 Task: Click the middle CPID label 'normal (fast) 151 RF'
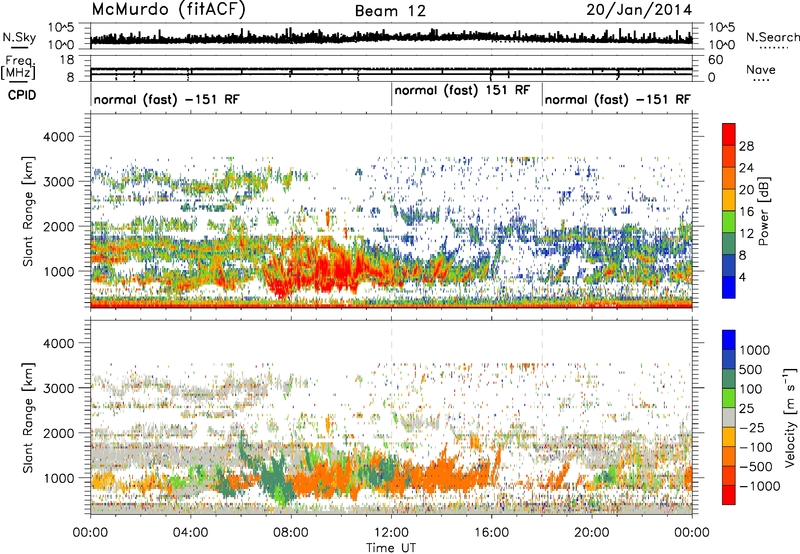pos(462,91)
